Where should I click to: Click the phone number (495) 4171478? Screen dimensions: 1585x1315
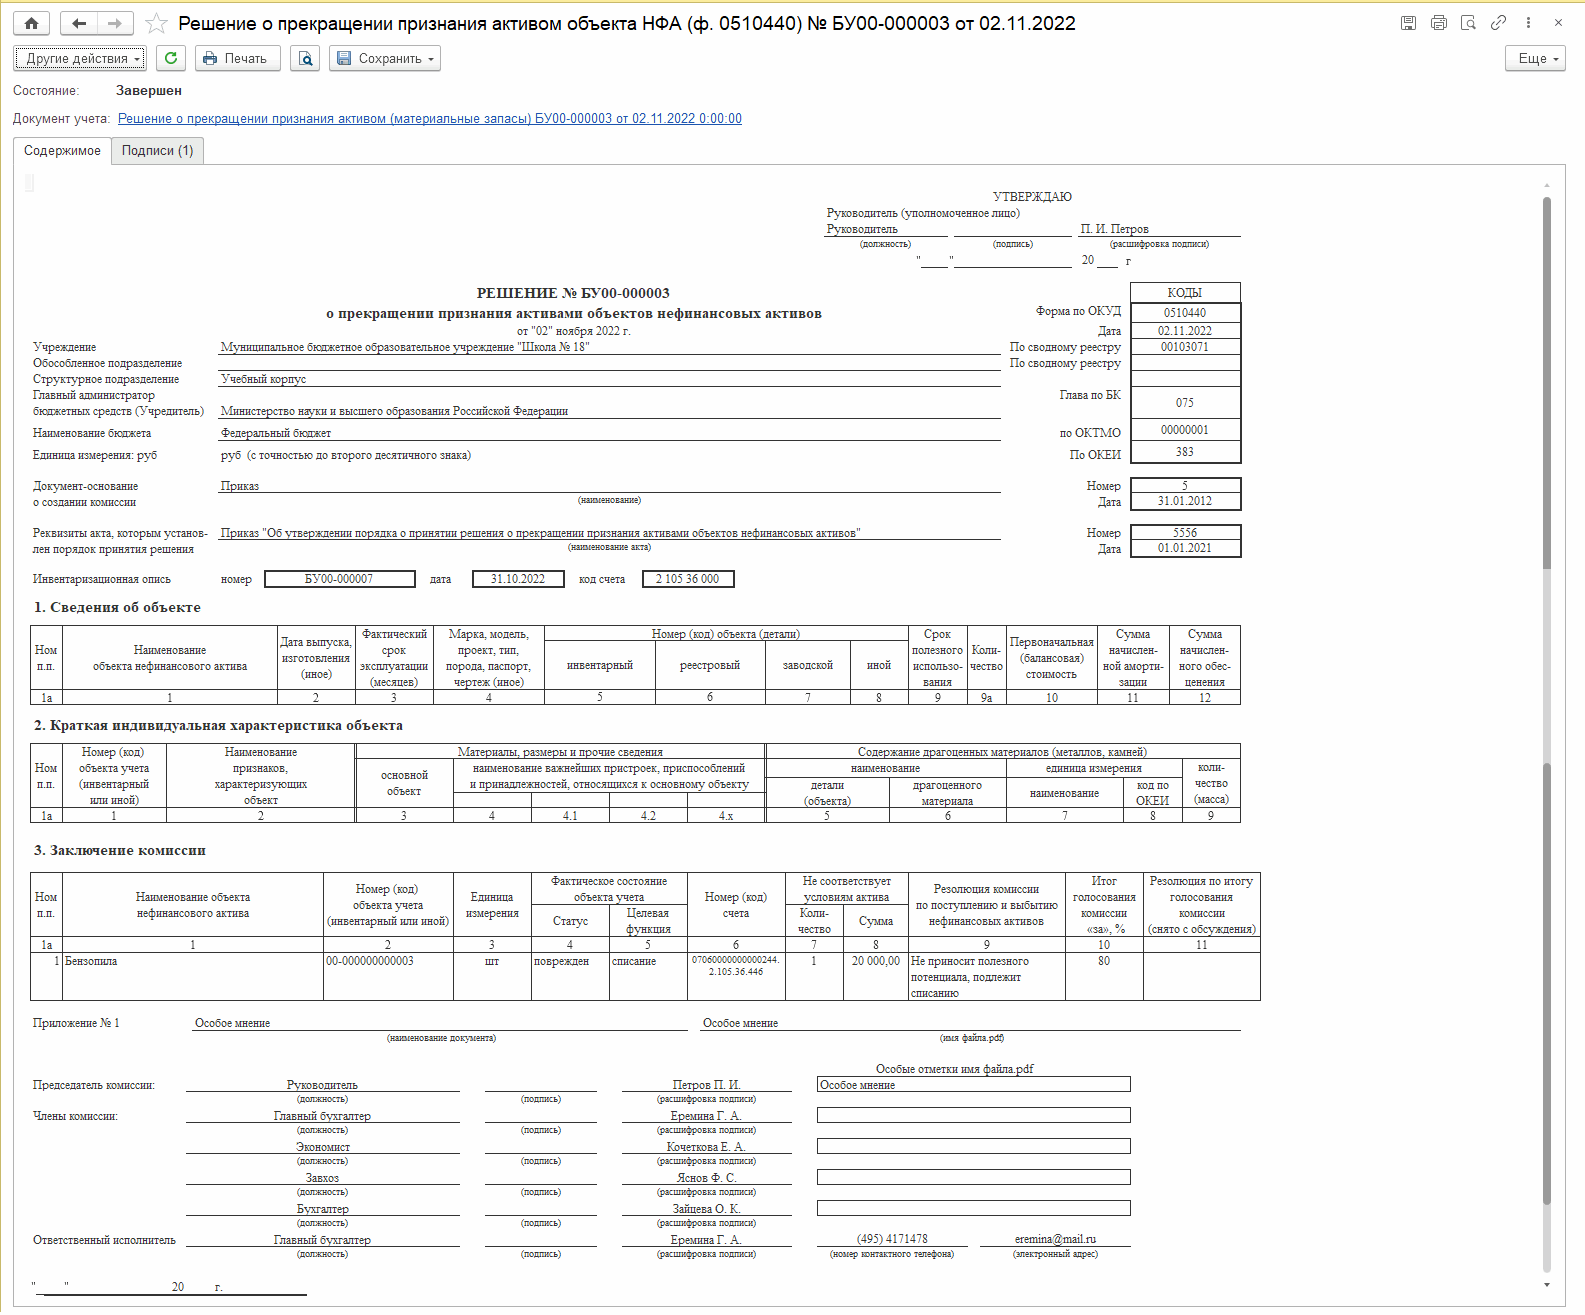click(892, 1239)
